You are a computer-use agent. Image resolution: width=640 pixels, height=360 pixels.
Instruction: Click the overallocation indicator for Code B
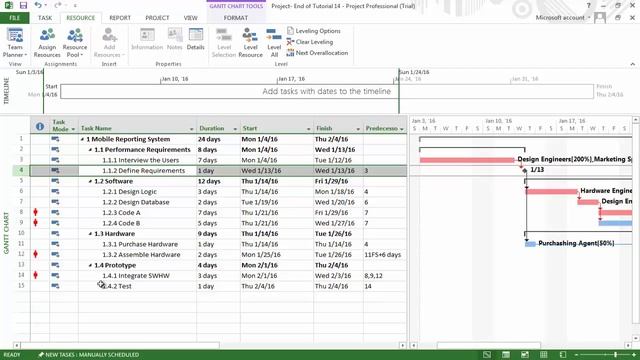[36, 223]
